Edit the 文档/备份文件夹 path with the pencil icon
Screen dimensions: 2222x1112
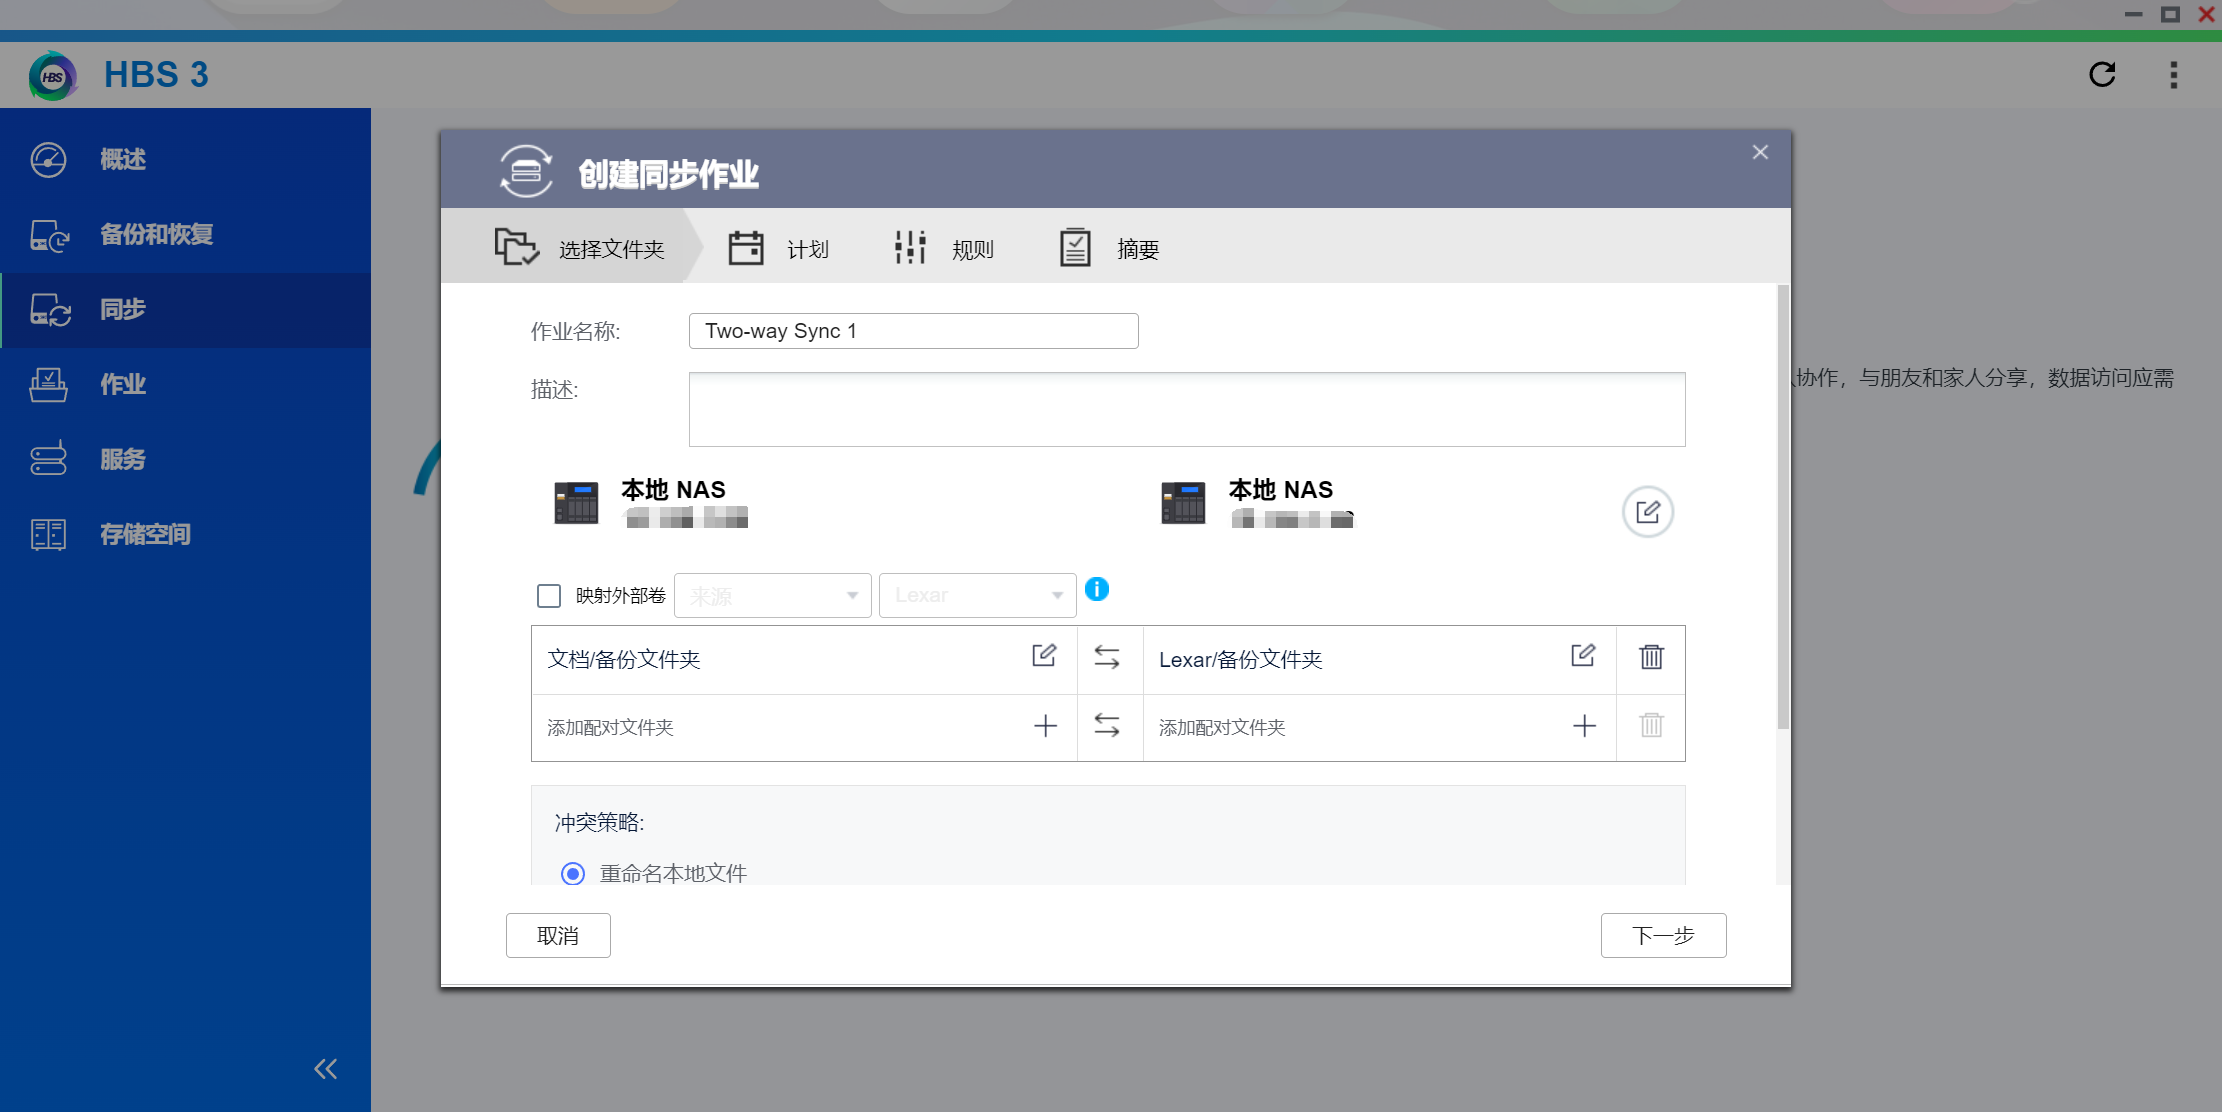1044,655
